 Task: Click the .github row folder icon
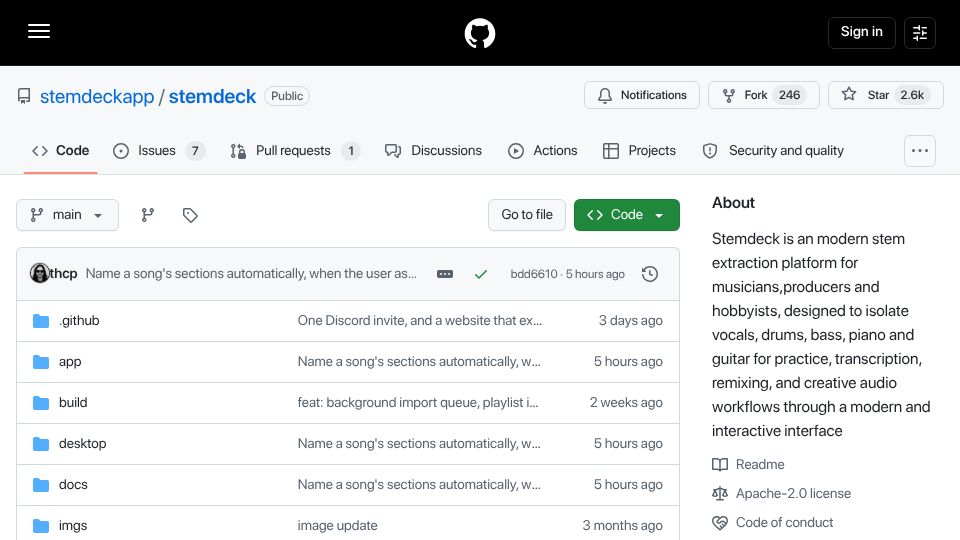coord(41,321)
